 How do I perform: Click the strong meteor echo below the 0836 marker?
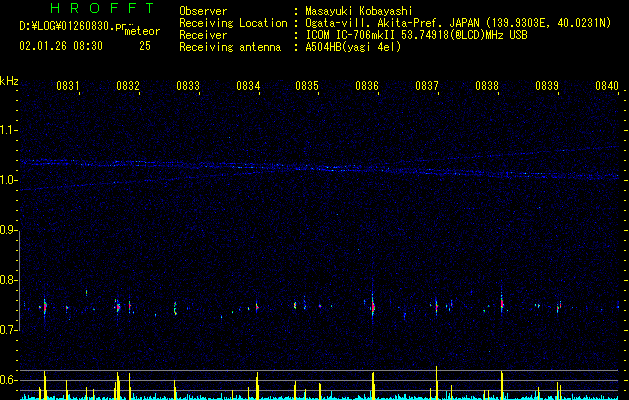pyautogui.click(x=373, y=306)
